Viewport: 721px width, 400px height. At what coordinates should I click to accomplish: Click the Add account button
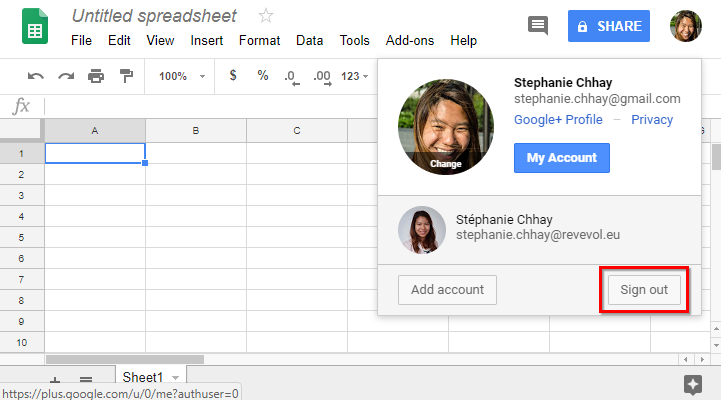tap(447, 290)
